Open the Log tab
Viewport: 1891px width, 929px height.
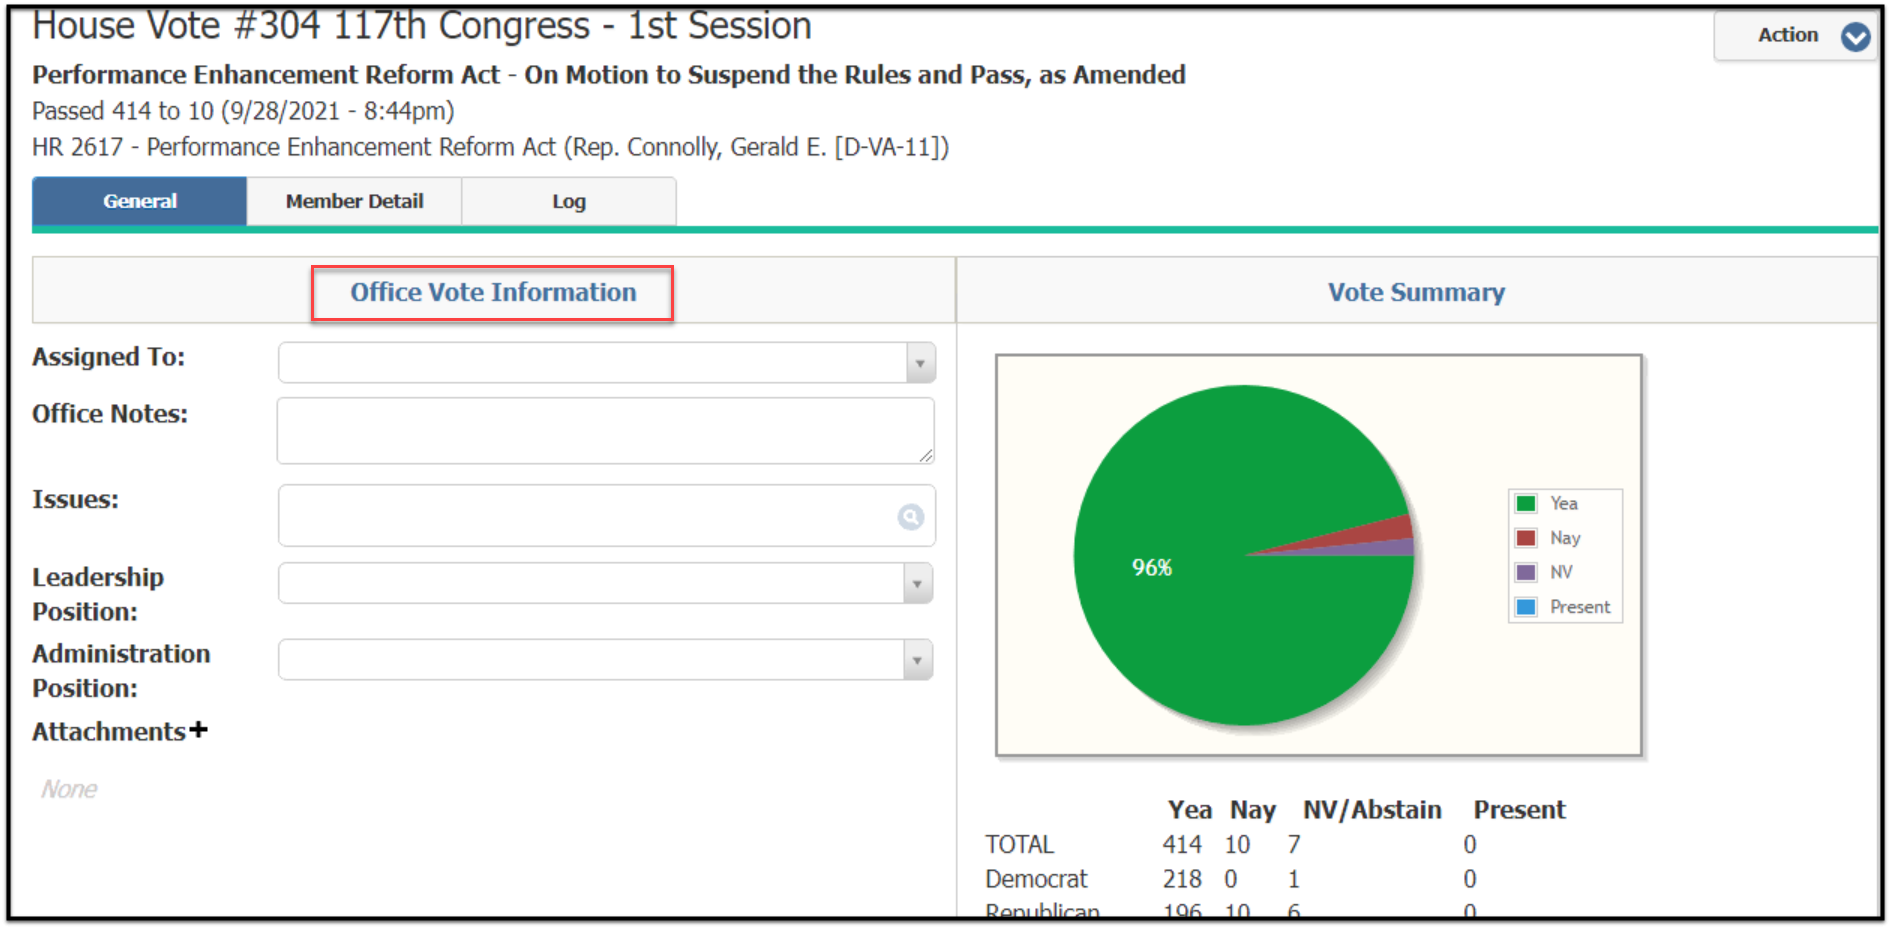pos(568,201)
